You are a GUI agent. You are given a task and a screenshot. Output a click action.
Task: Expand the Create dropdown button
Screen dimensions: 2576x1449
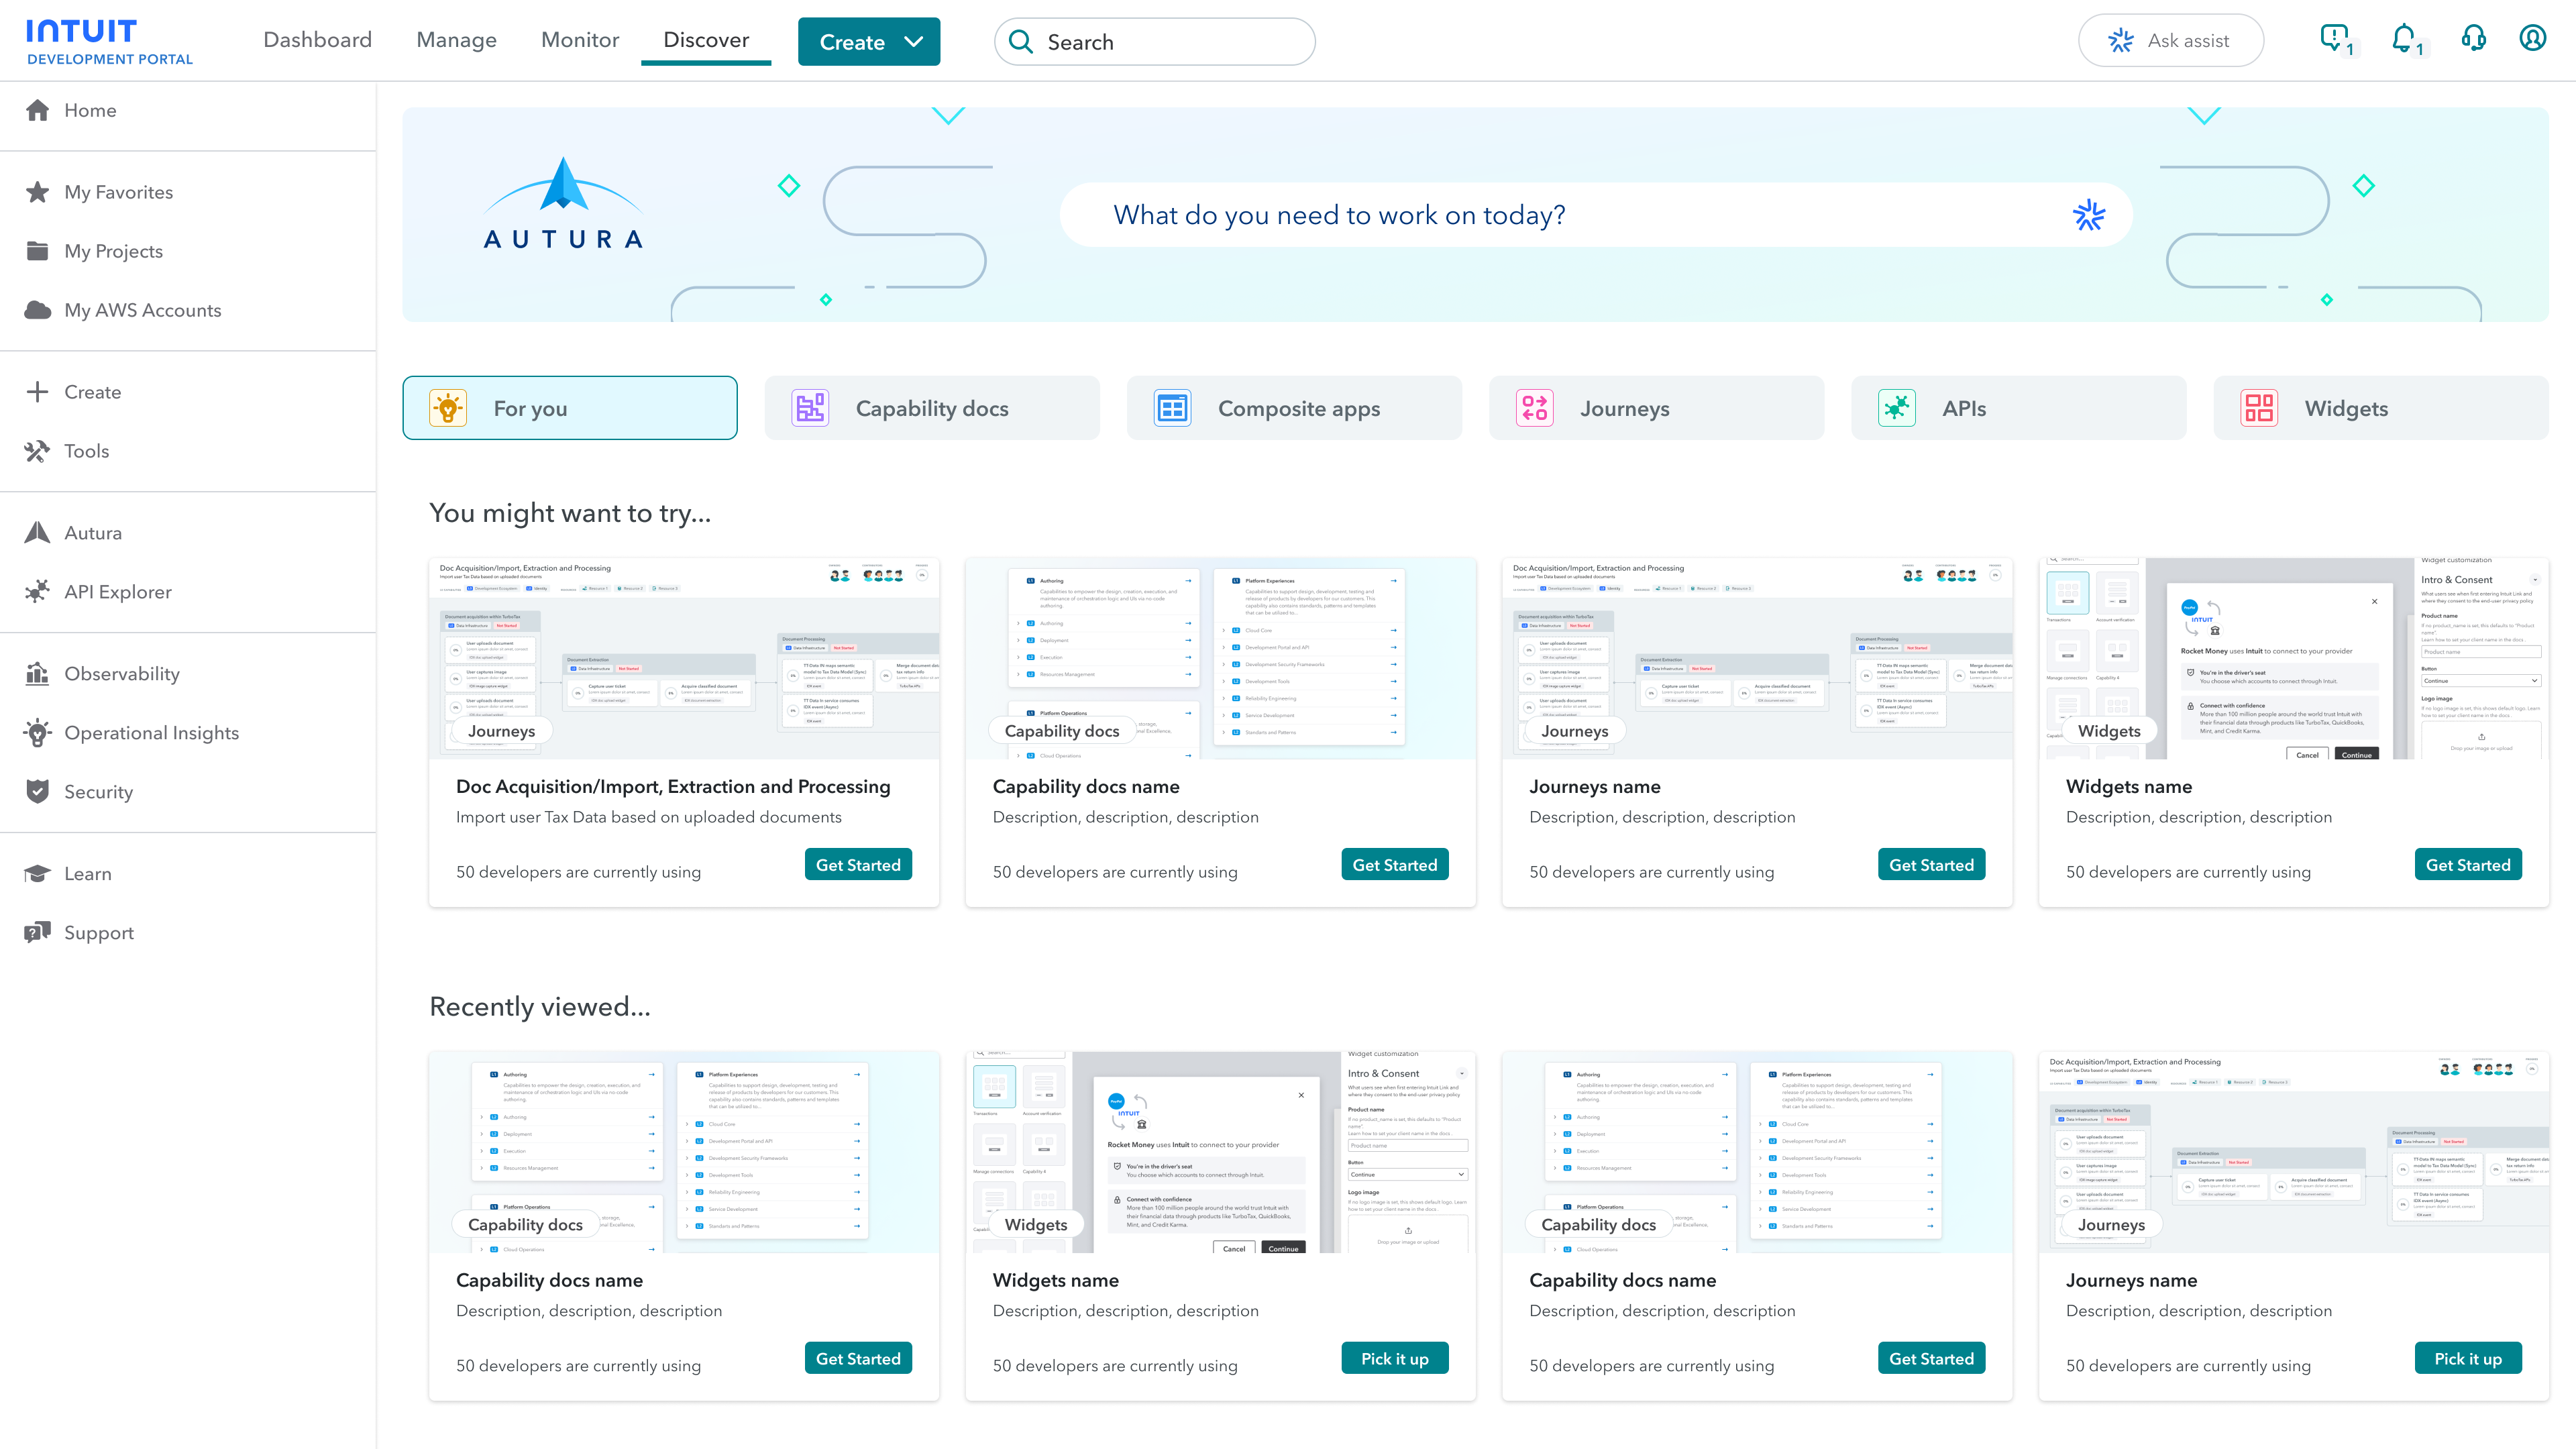point(868,42)
